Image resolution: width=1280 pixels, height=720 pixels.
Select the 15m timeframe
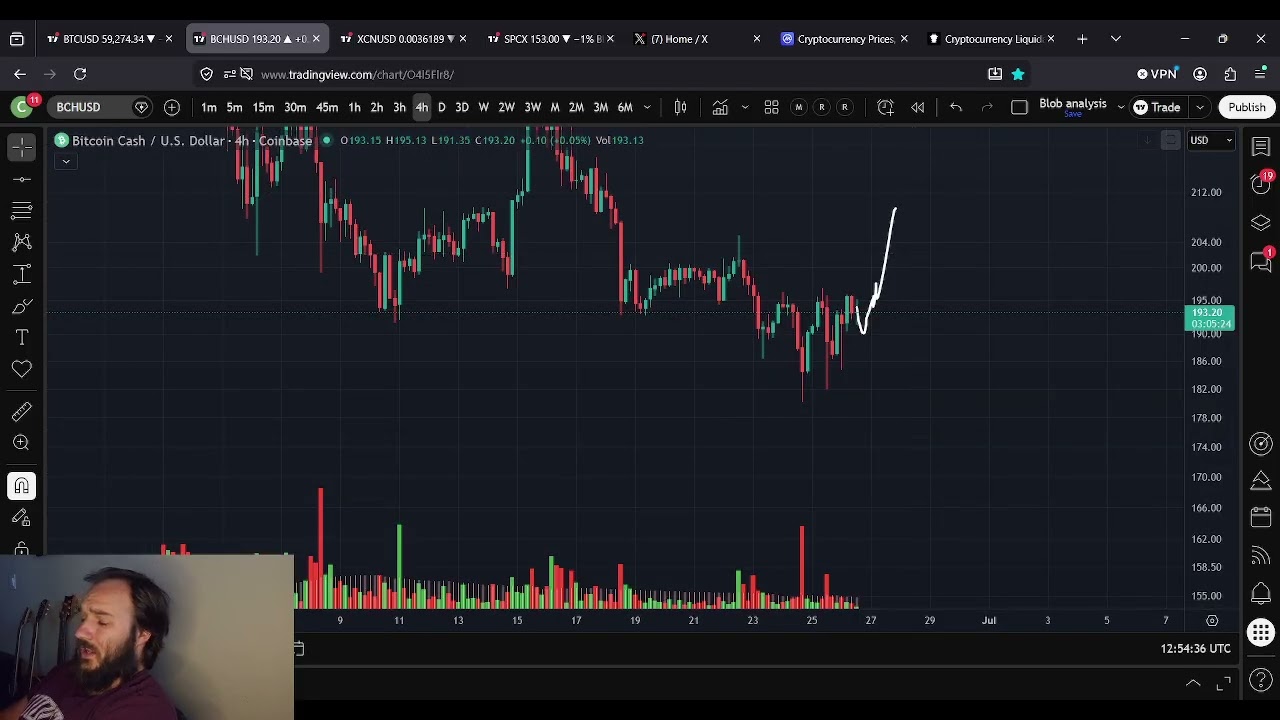pos(263,107)
